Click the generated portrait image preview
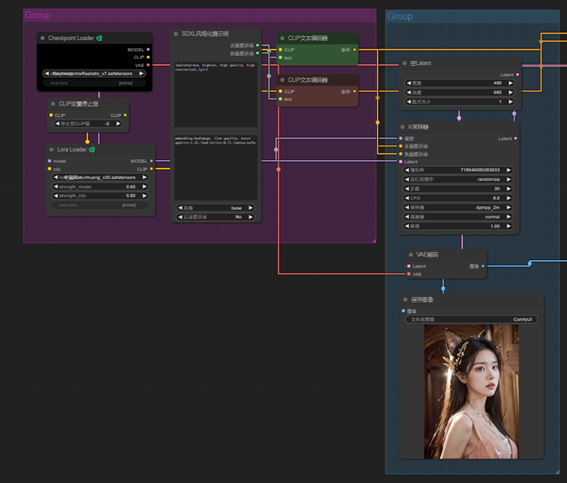567x483 pixels. (471, 392)
